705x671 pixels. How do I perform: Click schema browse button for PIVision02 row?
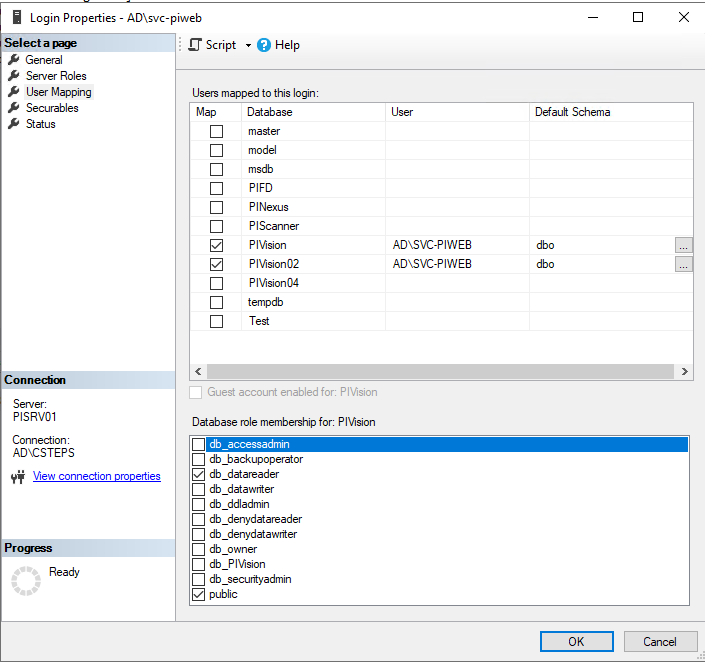683,264
